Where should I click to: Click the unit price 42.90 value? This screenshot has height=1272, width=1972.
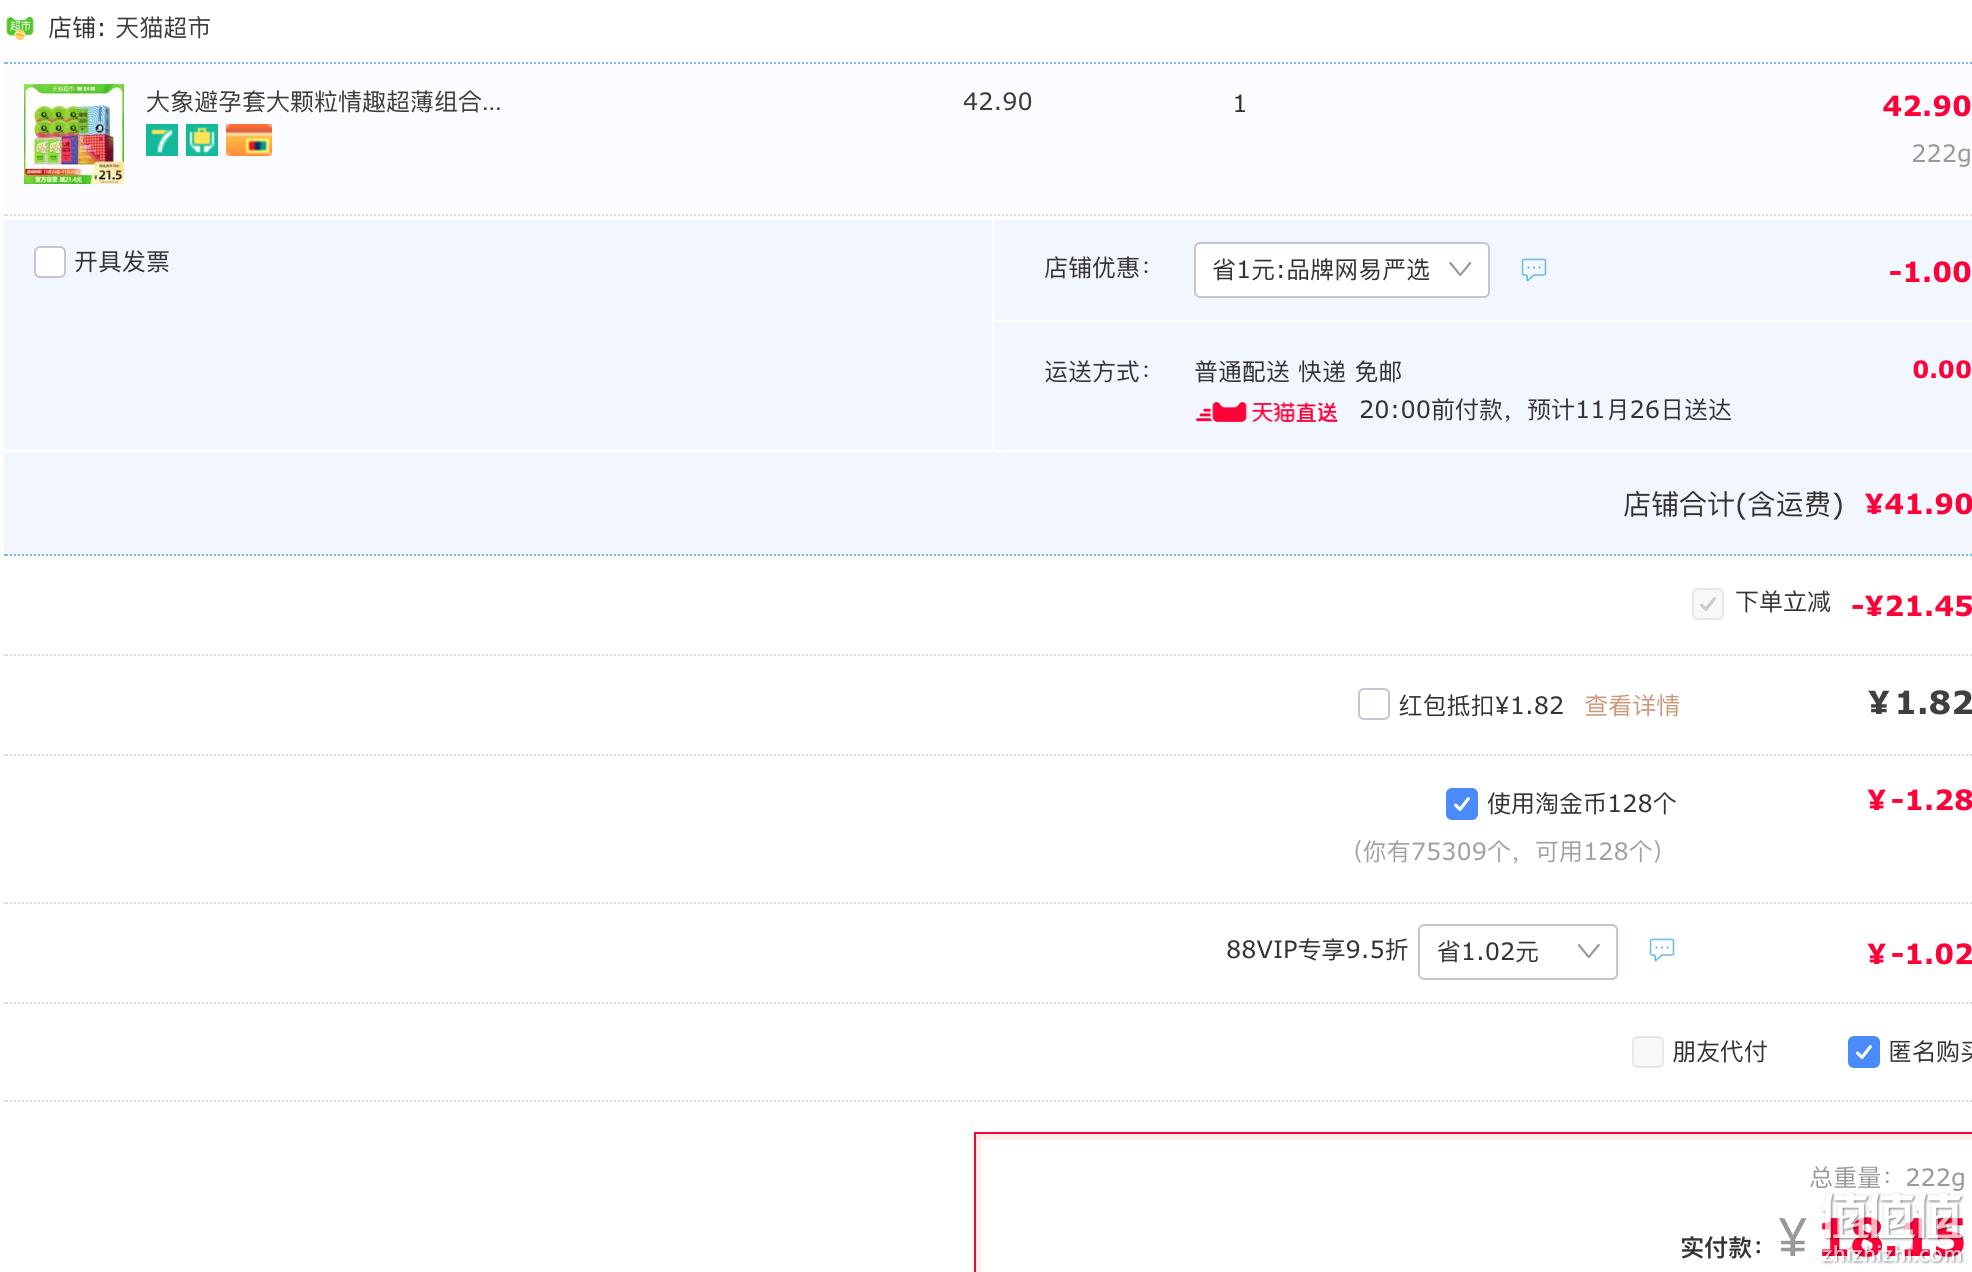(997, 102)
